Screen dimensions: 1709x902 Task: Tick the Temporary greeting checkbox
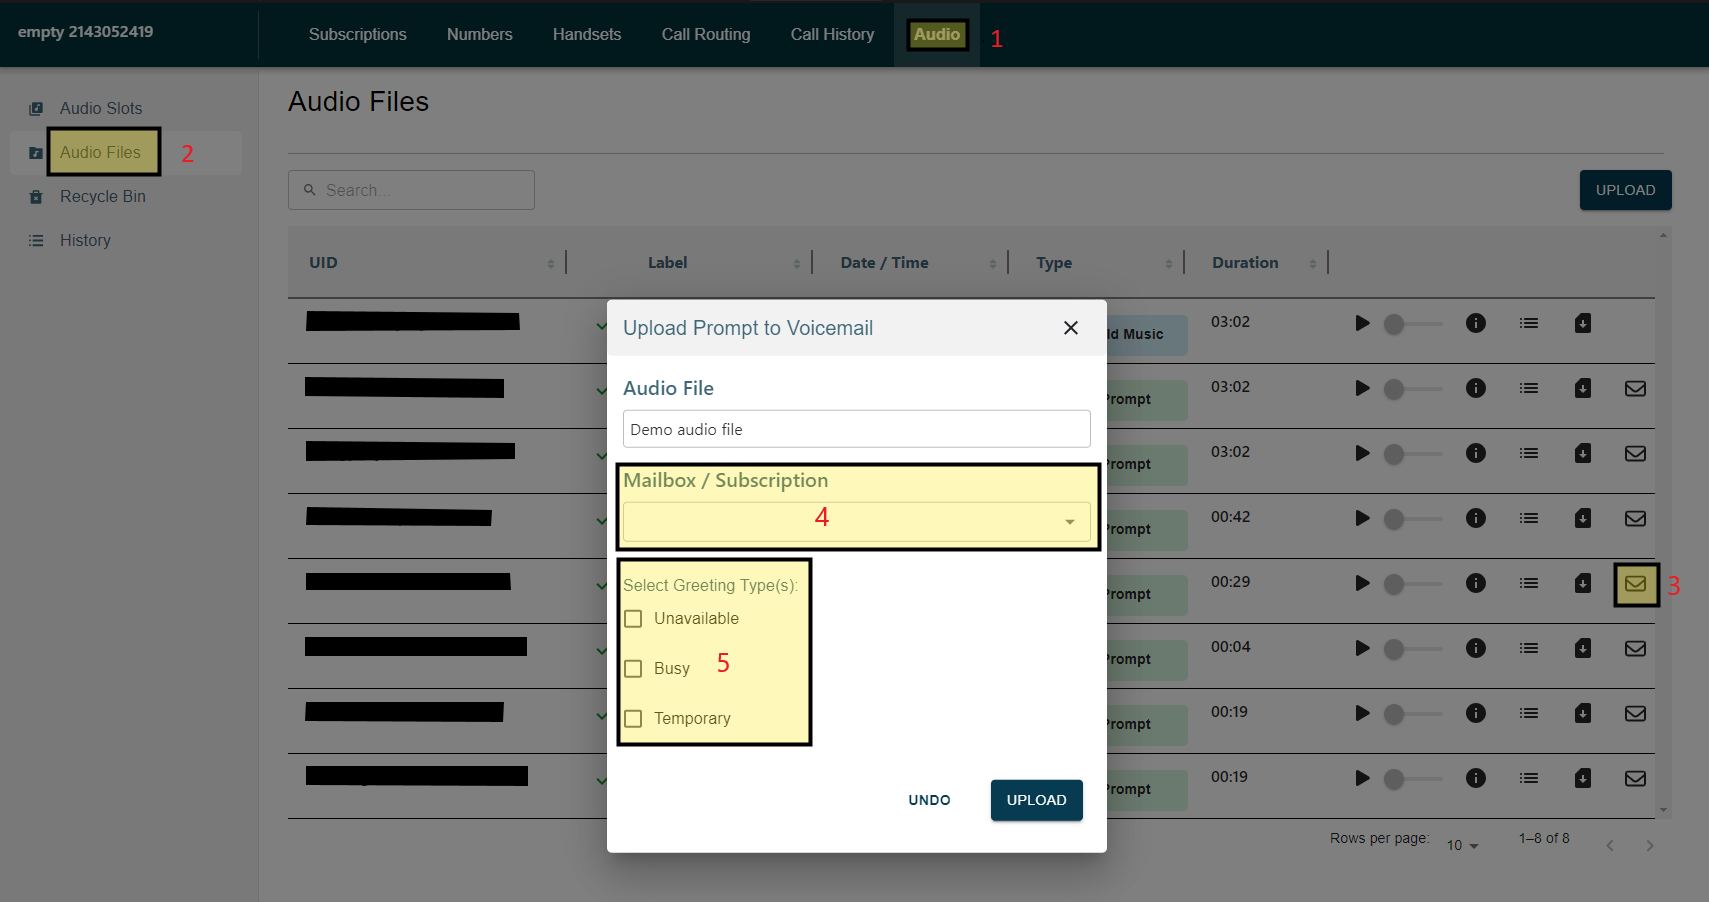coord(633,719)
